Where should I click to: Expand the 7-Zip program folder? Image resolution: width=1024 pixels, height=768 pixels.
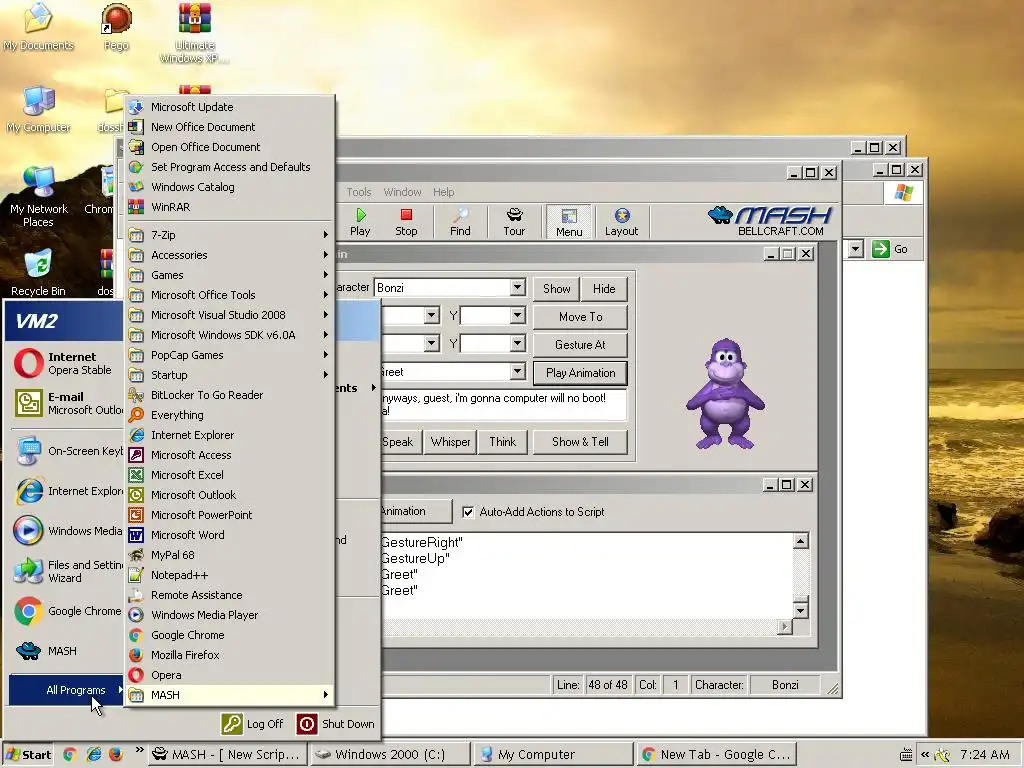tap(230, 235)
